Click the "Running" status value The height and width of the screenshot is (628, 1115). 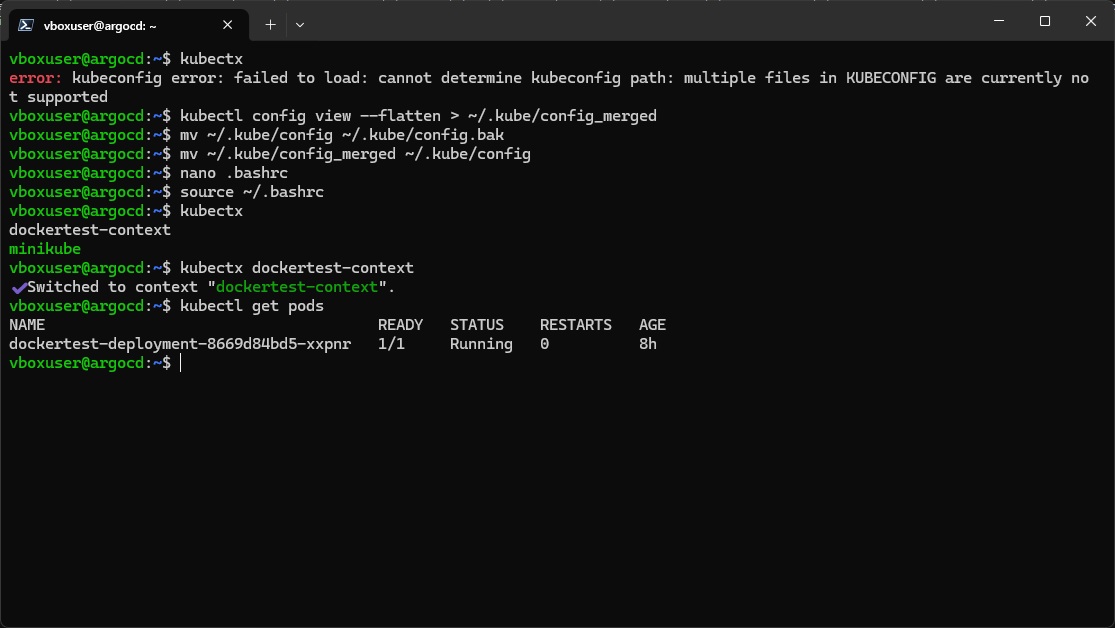[481, 344]
